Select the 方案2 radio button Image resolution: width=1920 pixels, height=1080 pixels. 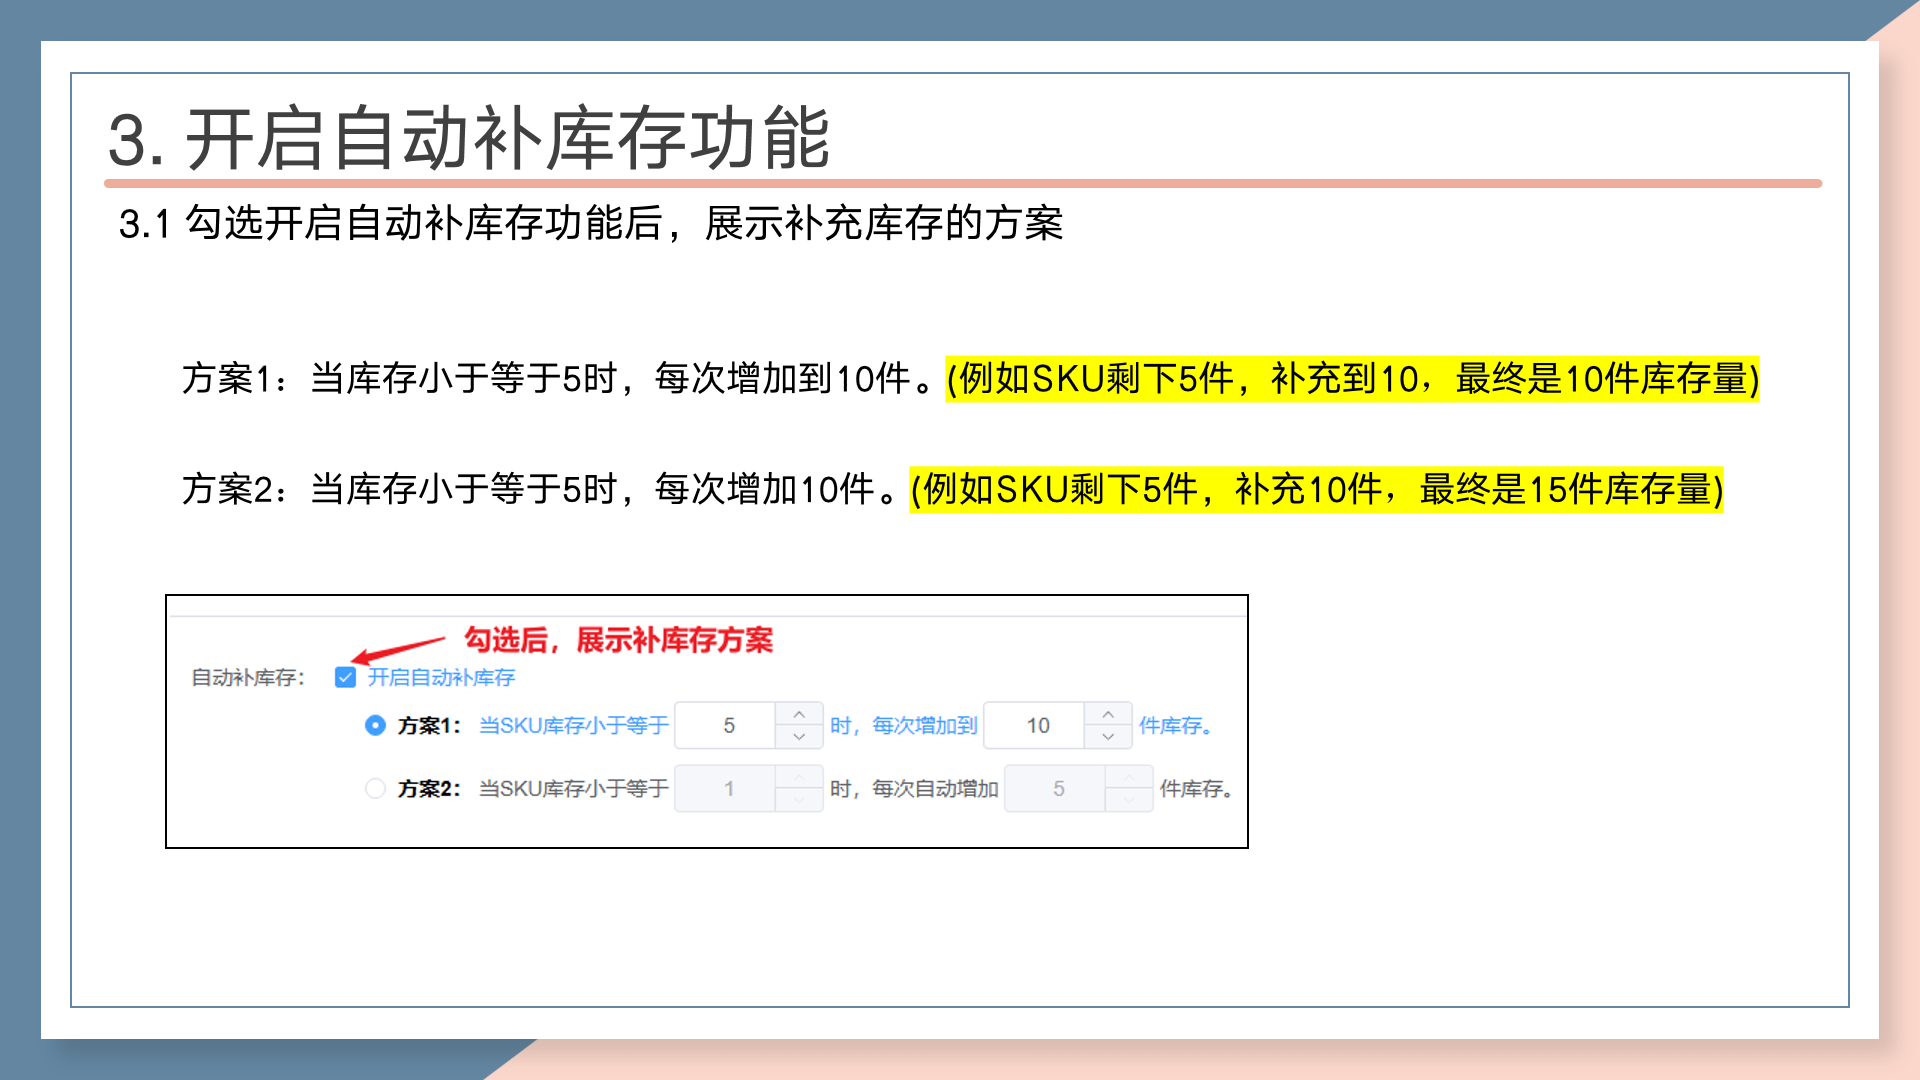(375, 788)
